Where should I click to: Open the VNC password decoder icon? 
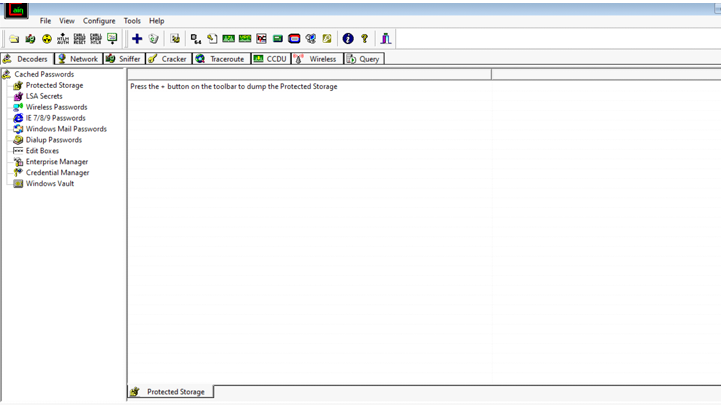[x=262, y=39]
